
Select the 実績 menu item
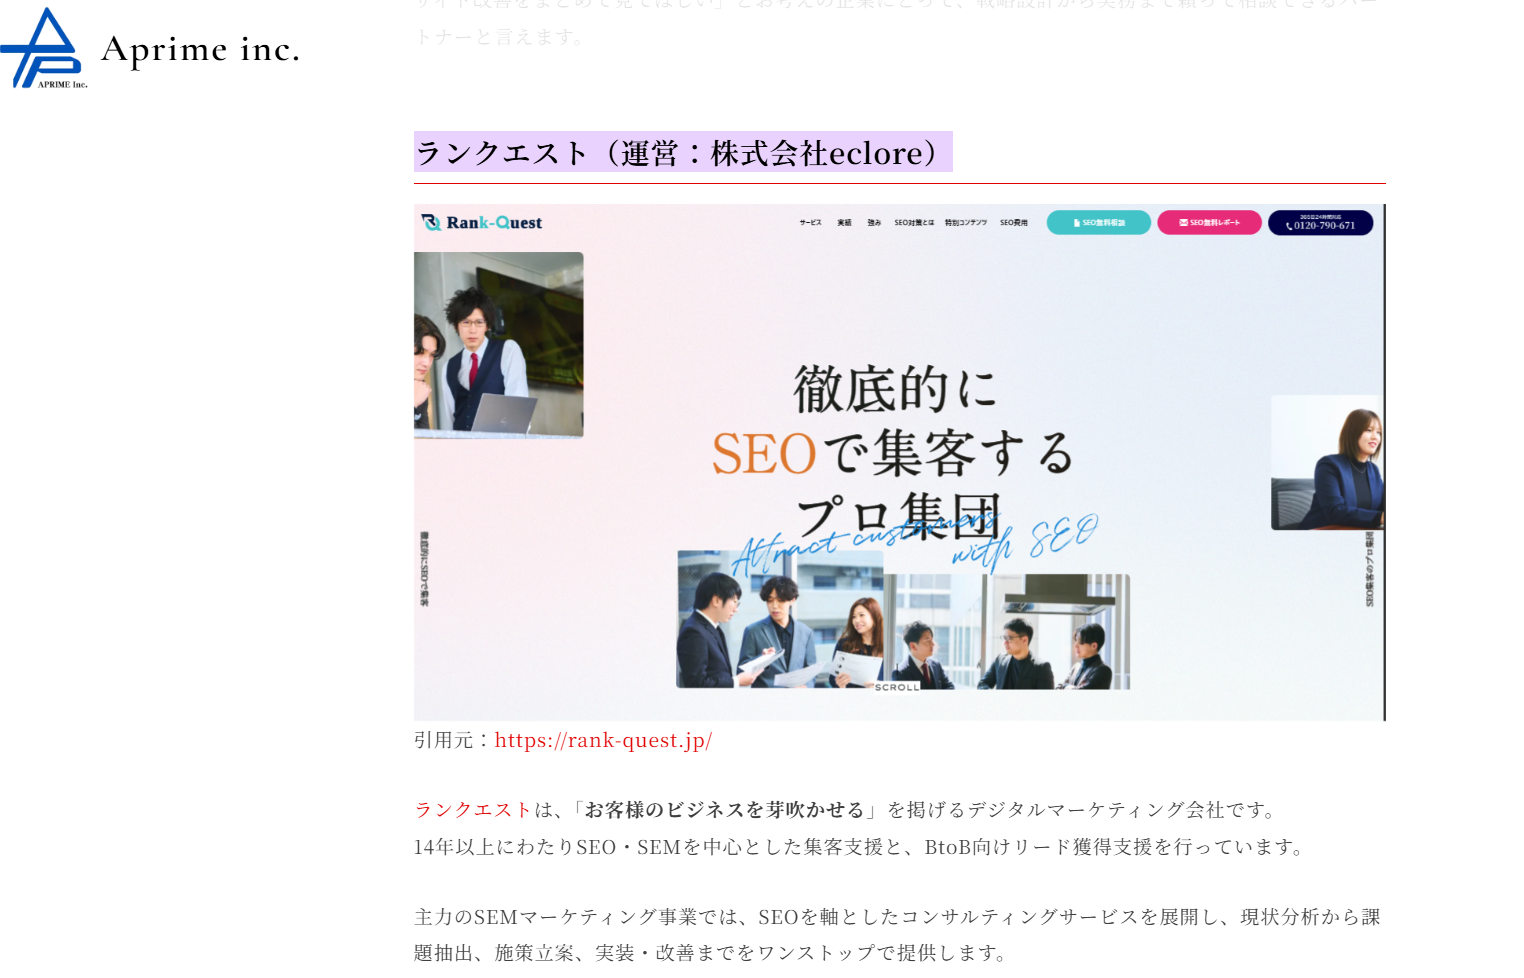tap(844, 223)
